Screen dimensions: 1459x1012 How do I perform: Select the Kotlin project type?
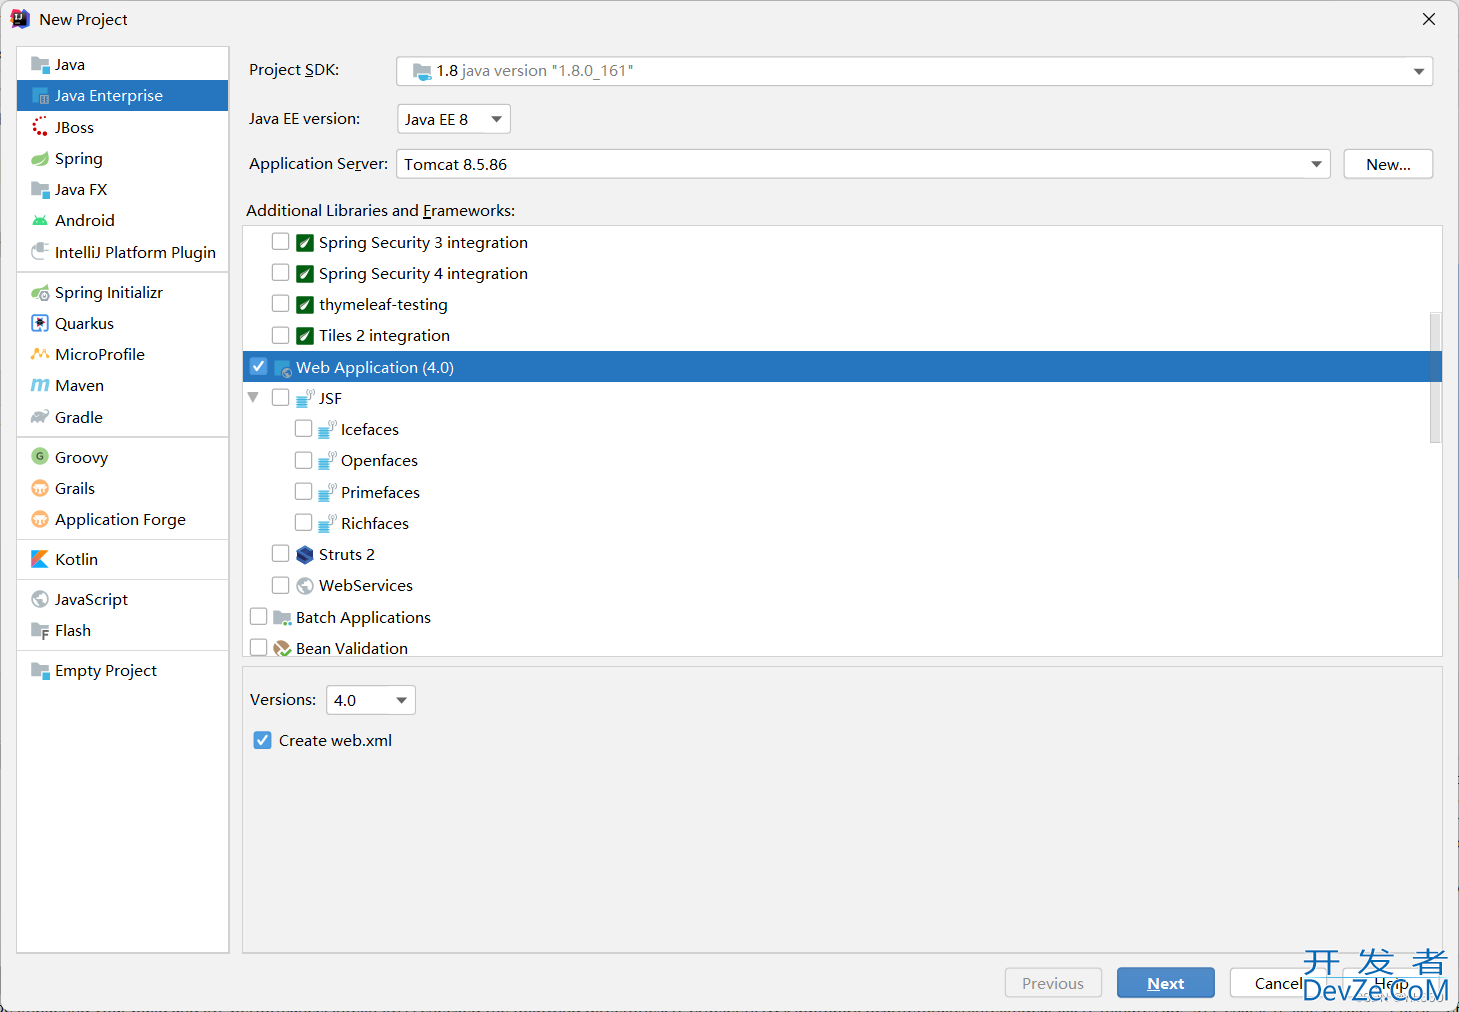click(x=123, y=560)
